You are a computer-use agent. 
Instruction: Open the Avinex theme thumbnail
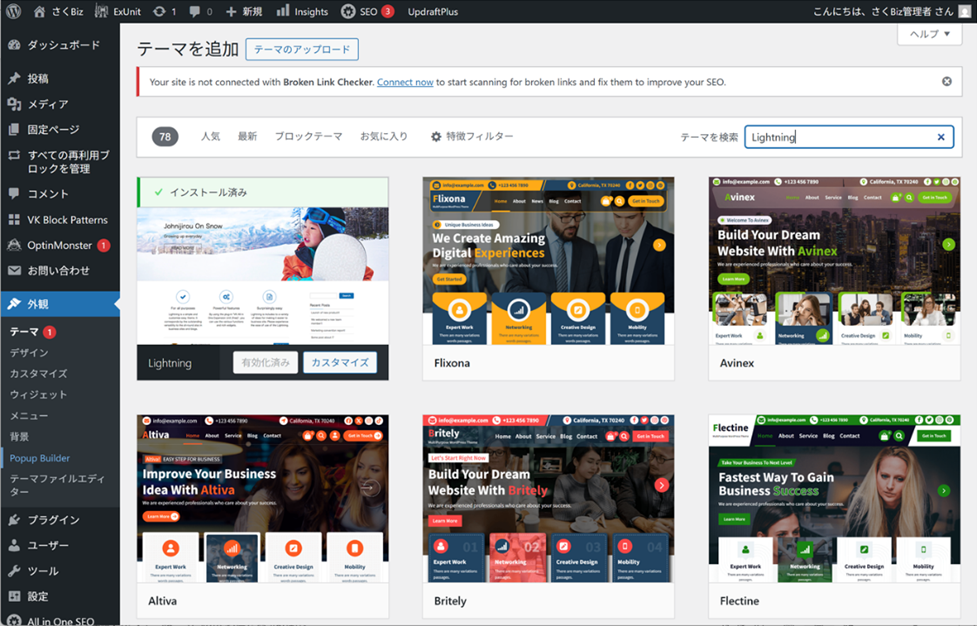[x=834, y=261]
